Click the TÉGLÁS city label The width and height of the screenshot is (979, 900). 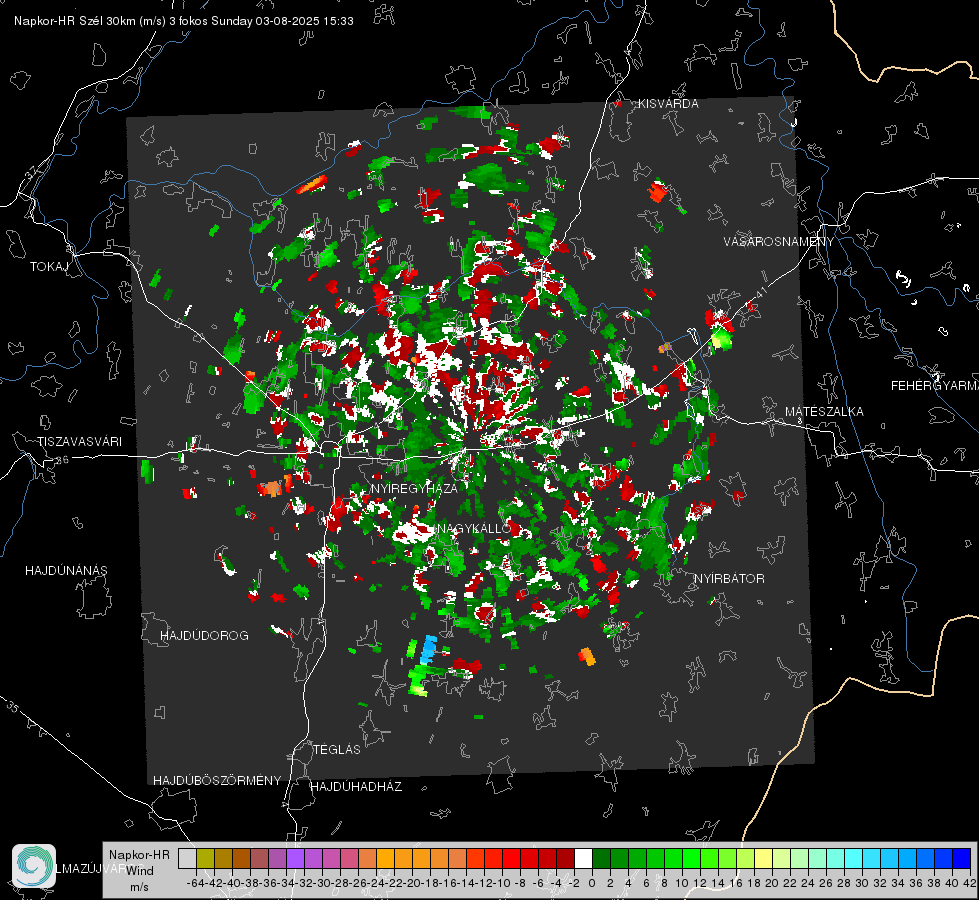point(337,750)
